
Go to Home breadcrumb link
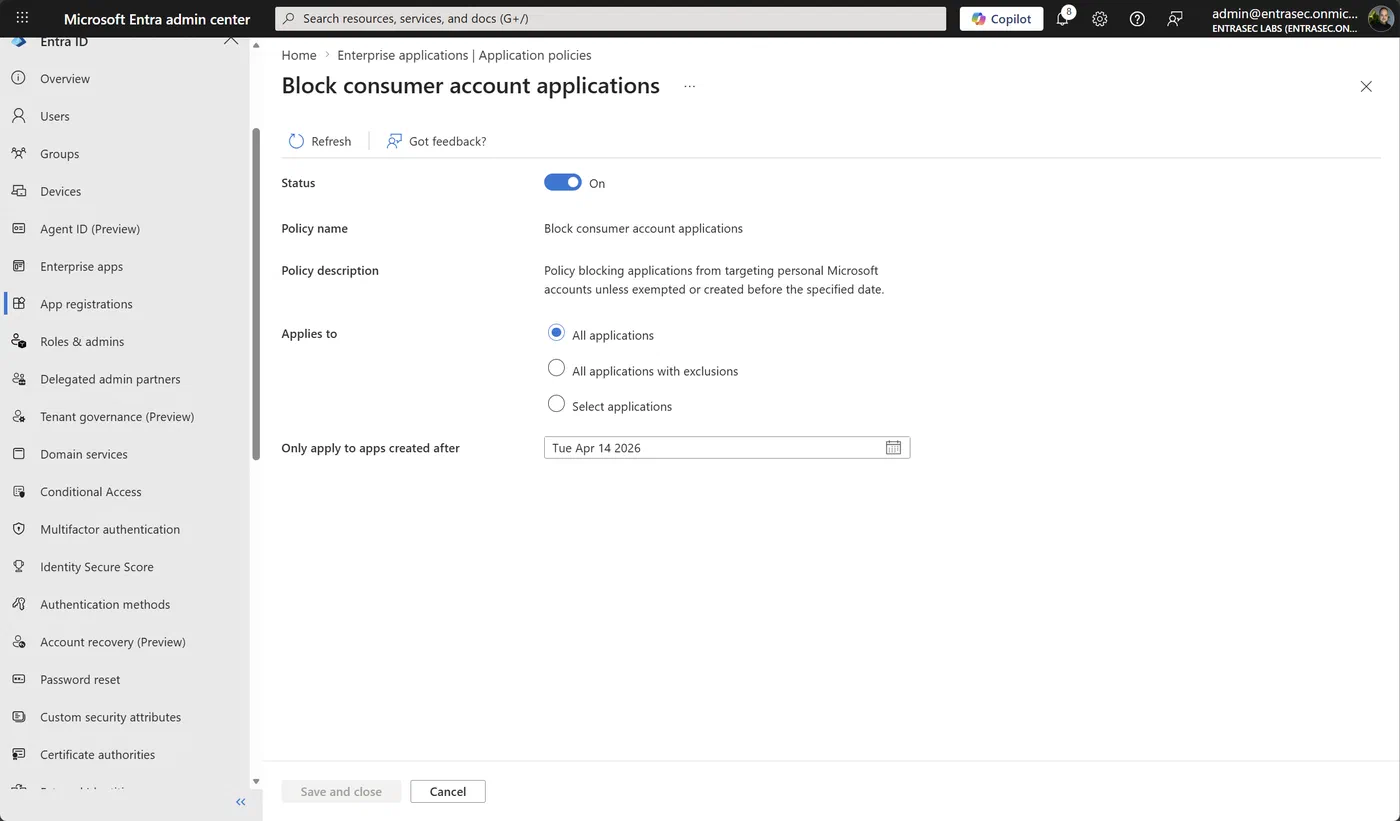pos(299,55)
